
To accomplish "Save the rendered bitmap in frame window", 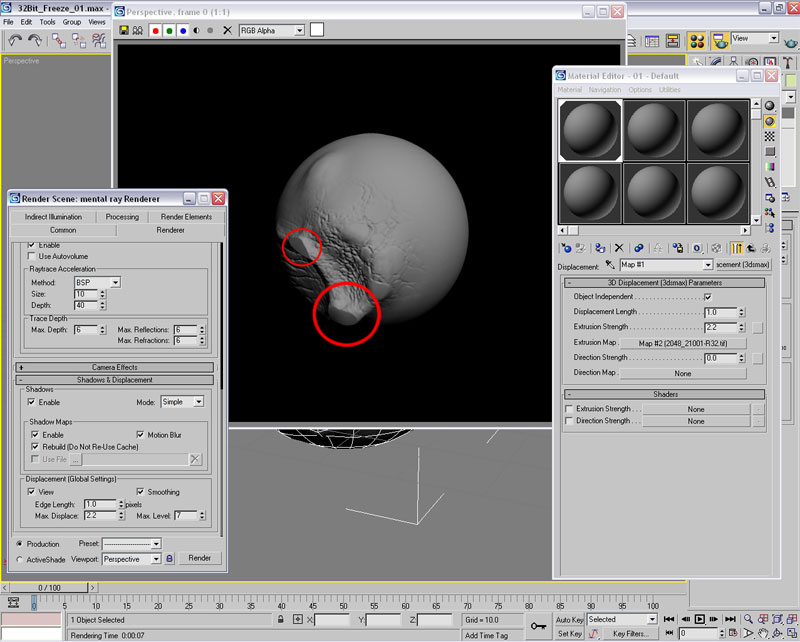I will point(123,31).
